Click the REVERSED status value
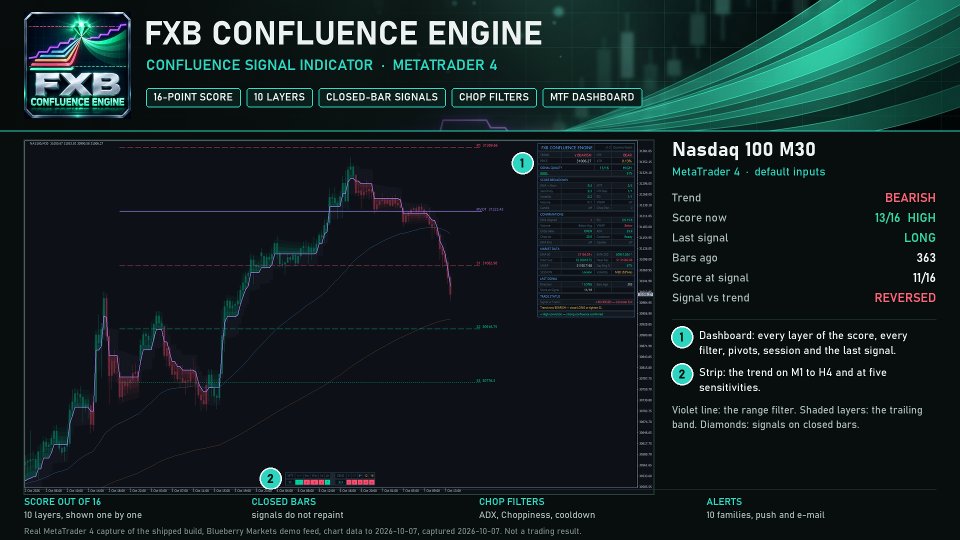Image resolution: width=960 pixels, height=540 pixels. (905, 298)
